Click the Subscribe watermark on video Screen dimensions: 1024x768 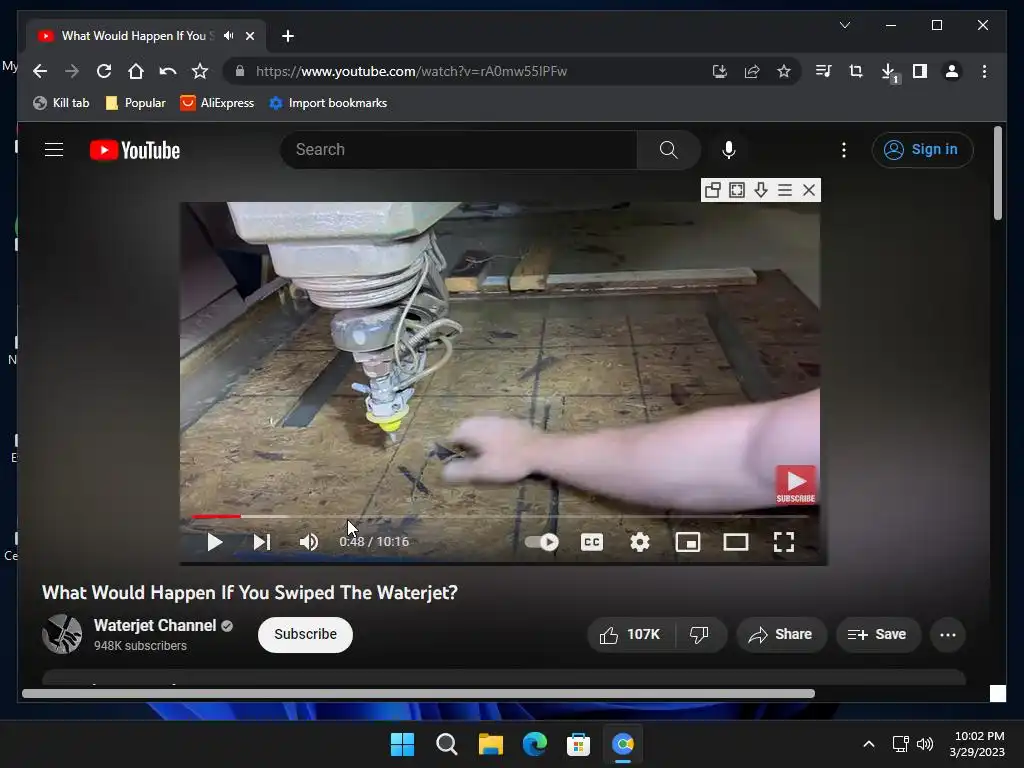pos(795,485)
